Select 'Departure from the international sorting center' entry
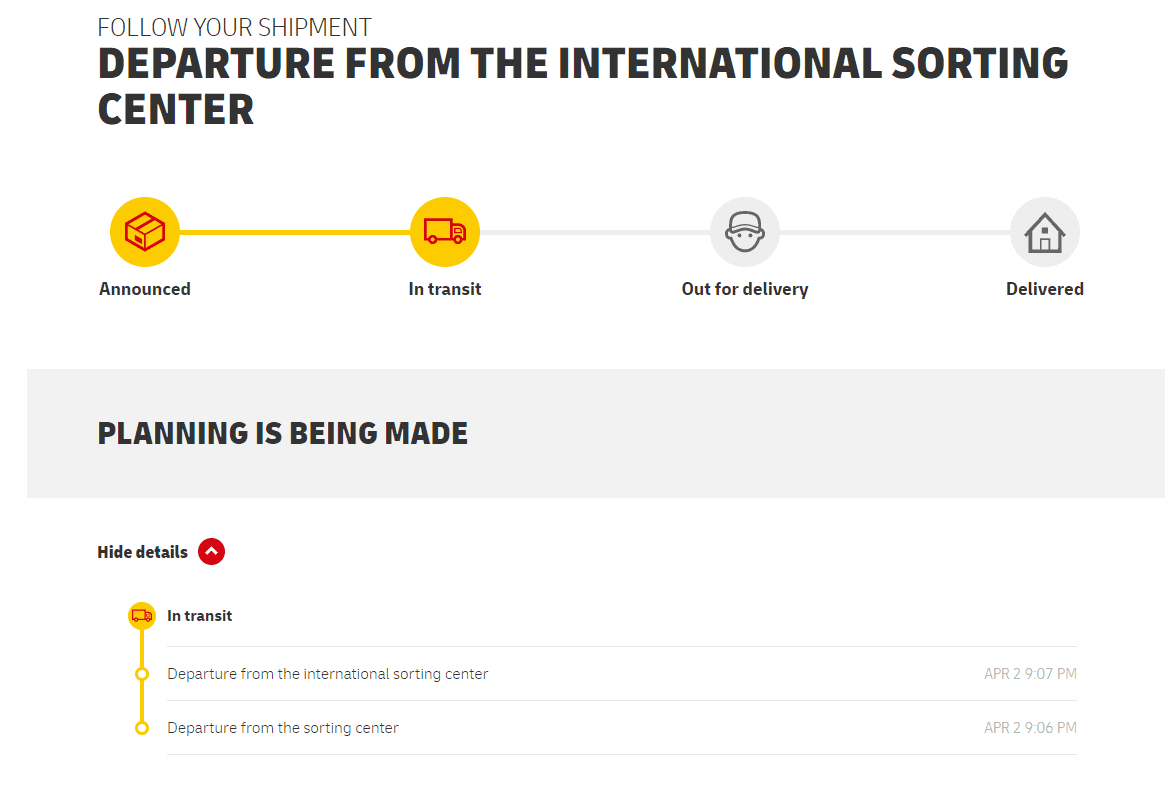 328,674
